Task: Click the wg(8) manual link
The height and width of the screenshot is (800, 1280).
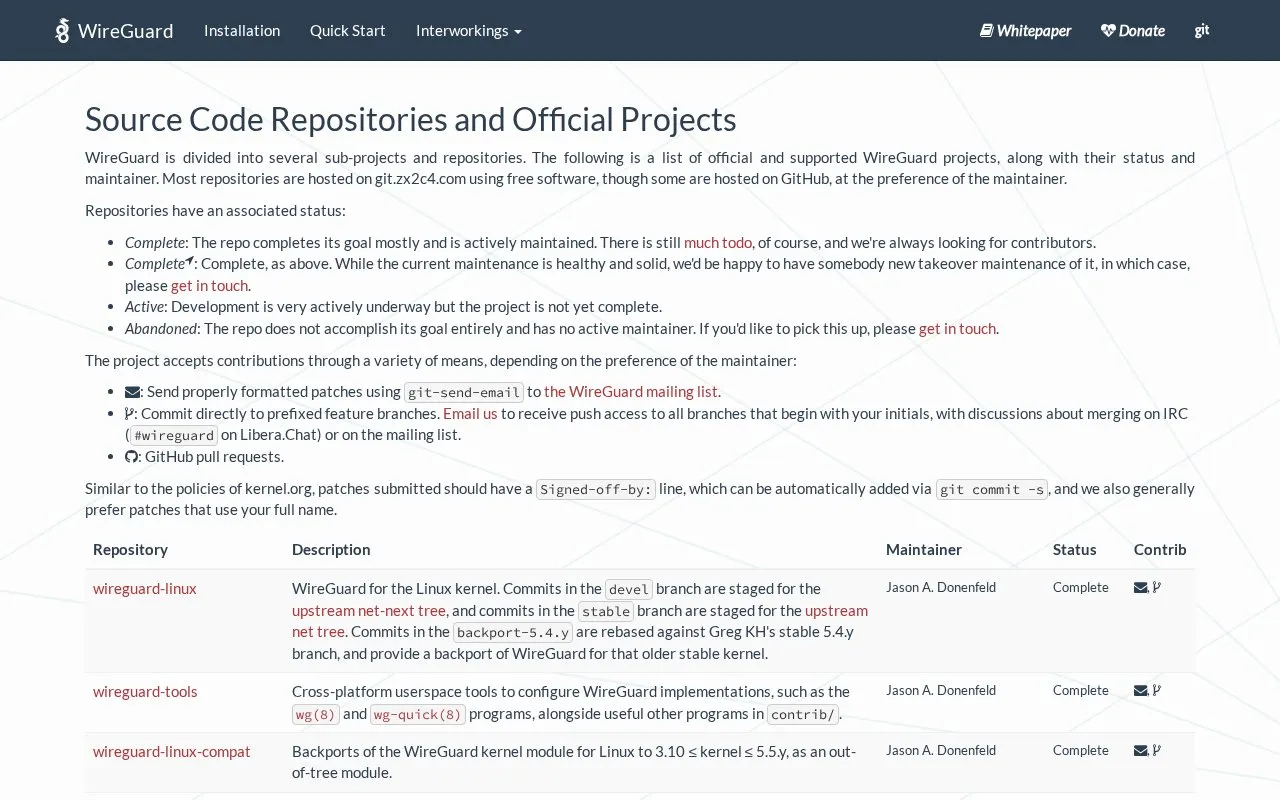Action: (316, 714)
